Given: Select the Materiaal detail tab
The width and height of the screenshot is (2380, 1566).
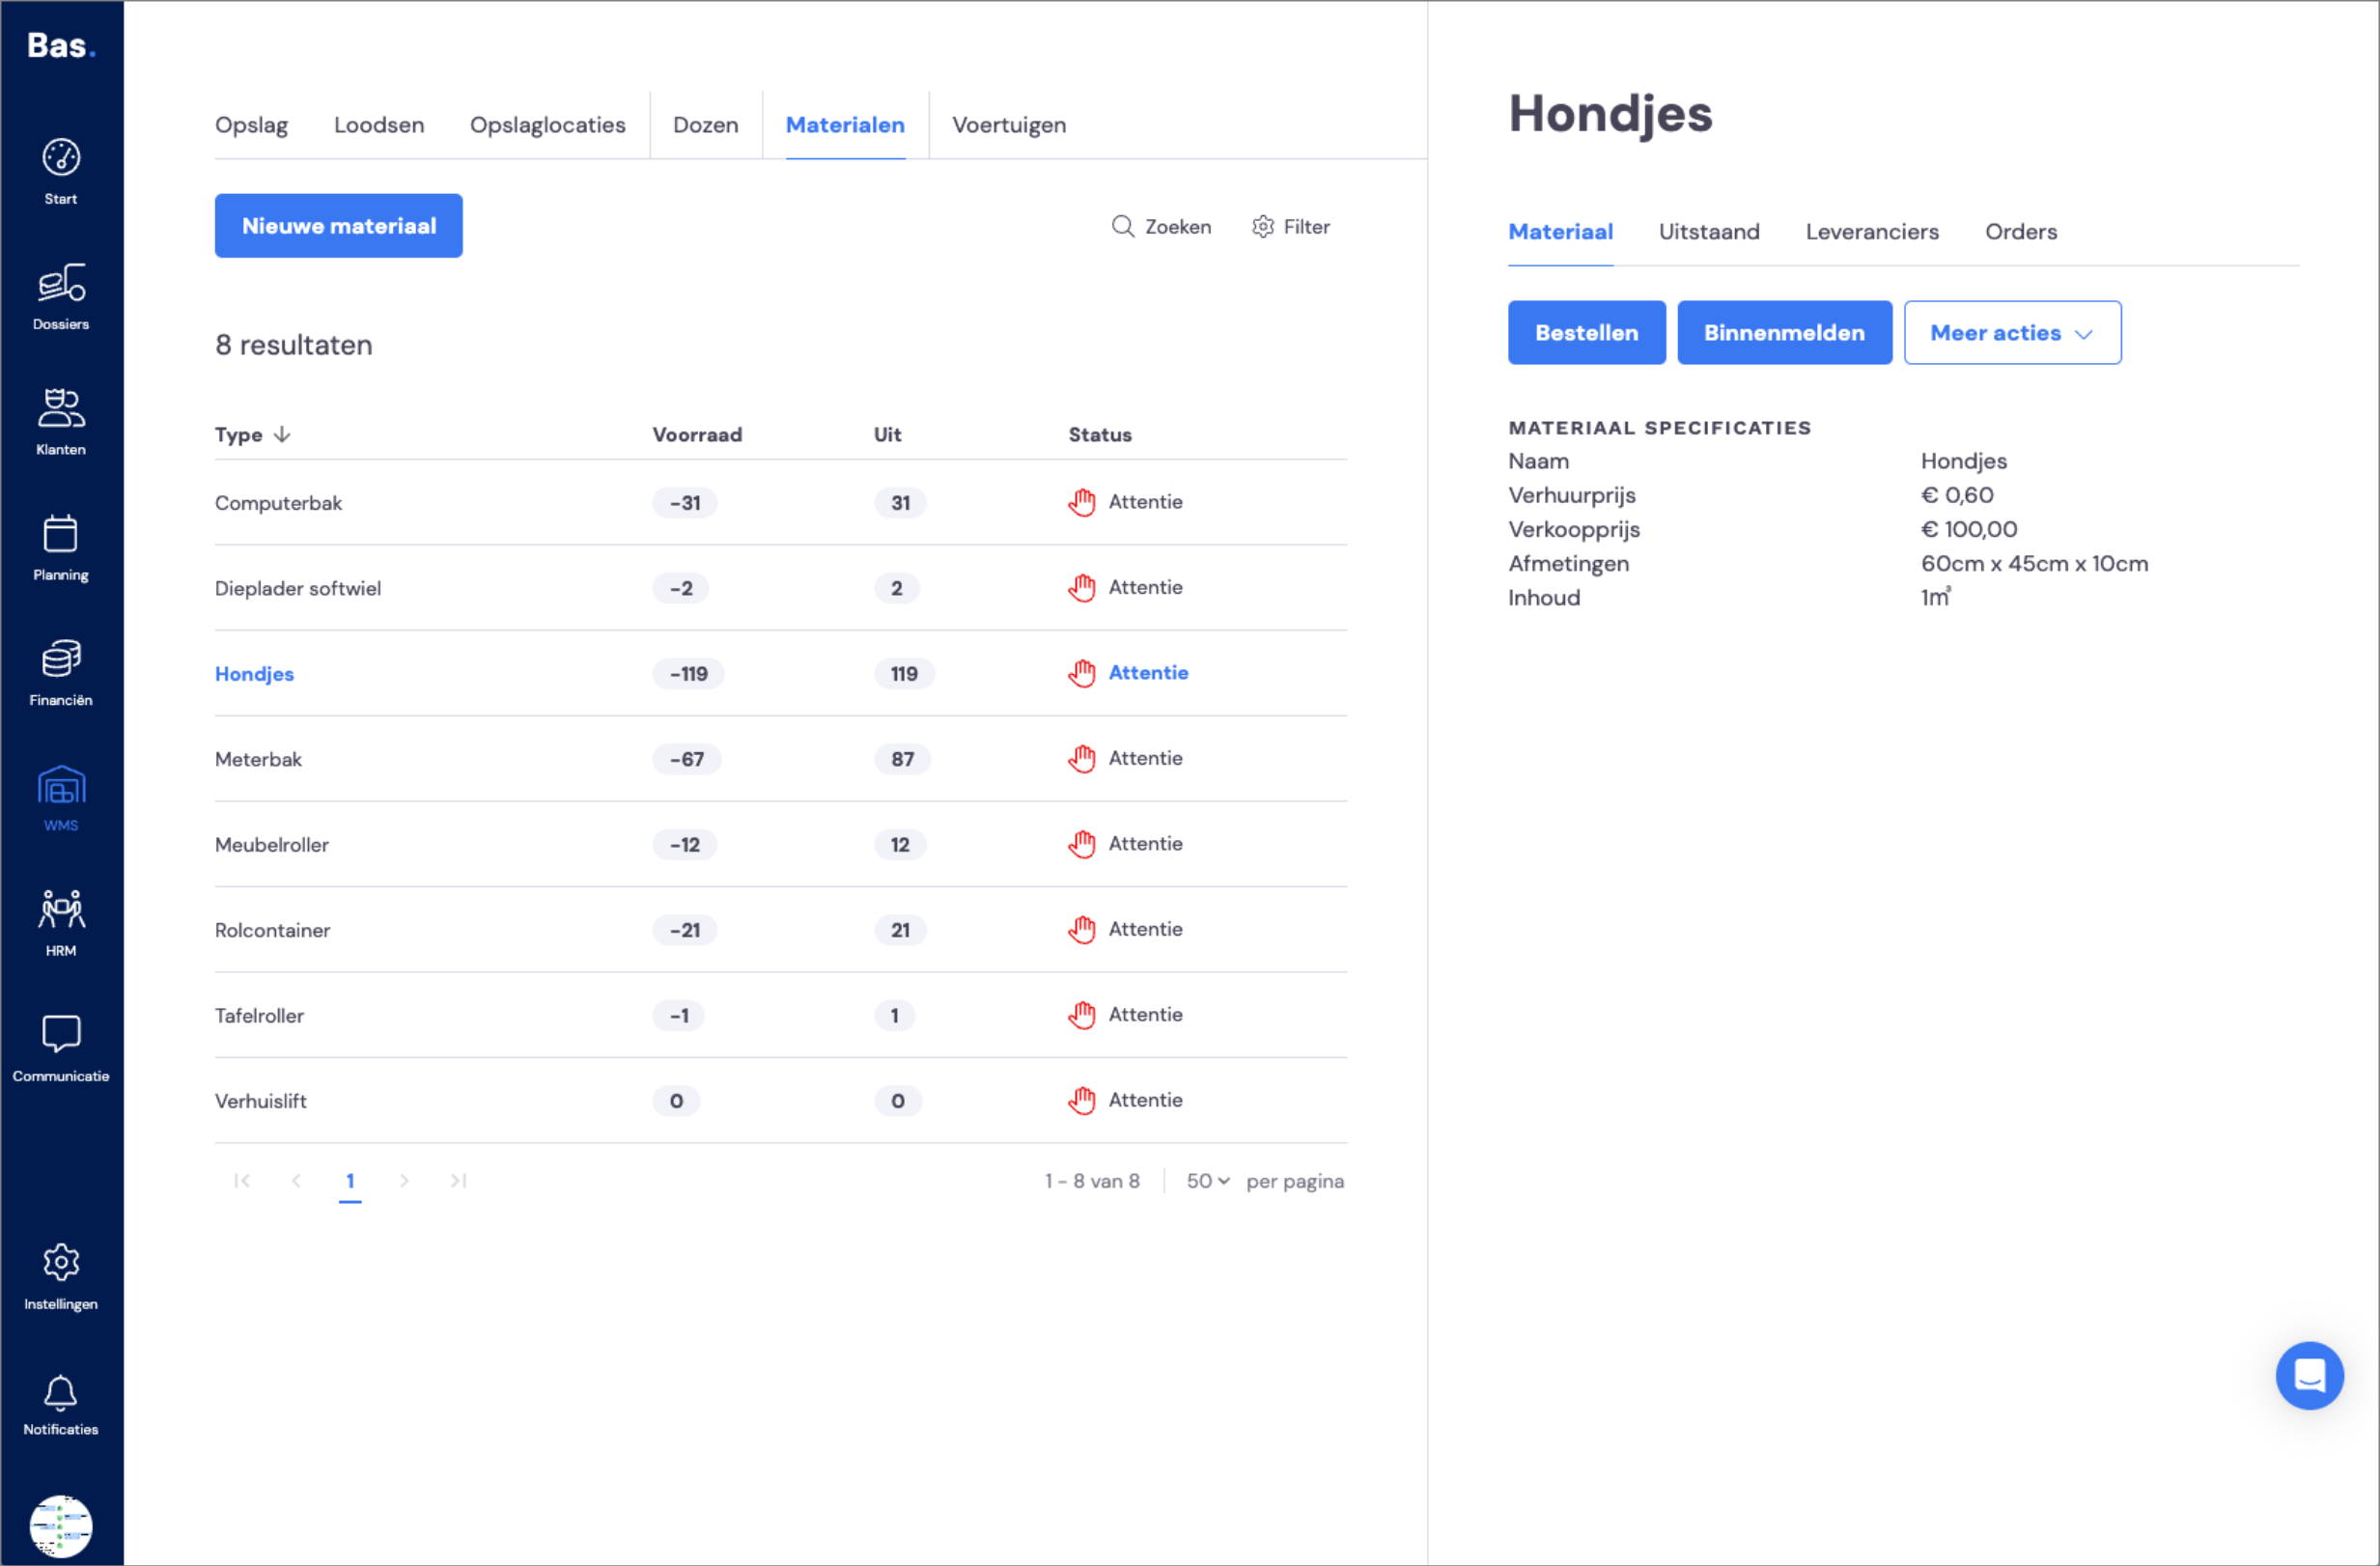Looking at the screenshot, I should point(1560,231).
